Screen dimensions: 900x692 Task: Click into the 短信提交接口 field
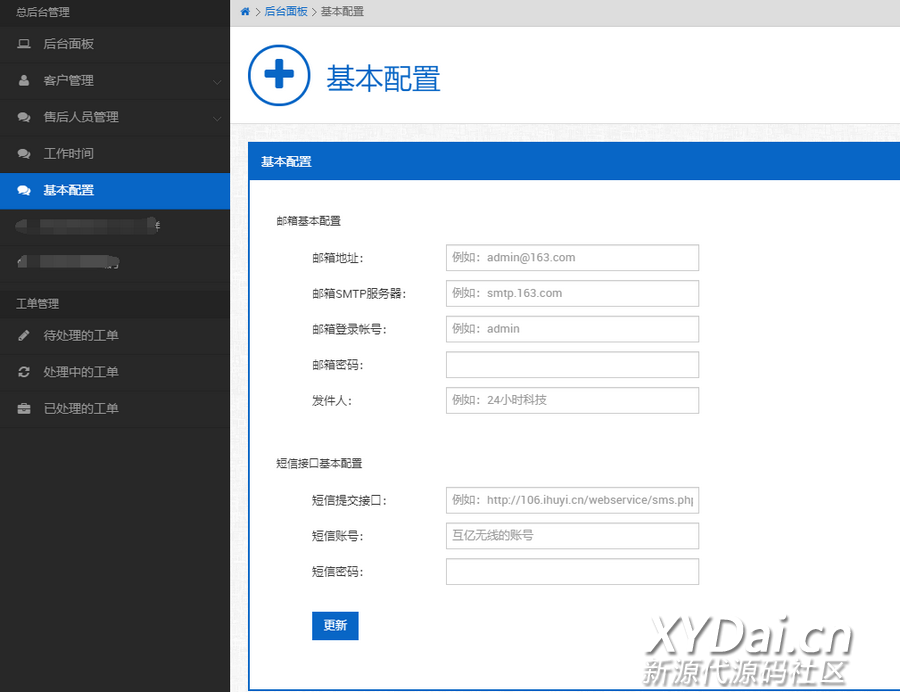click(572, 500)
